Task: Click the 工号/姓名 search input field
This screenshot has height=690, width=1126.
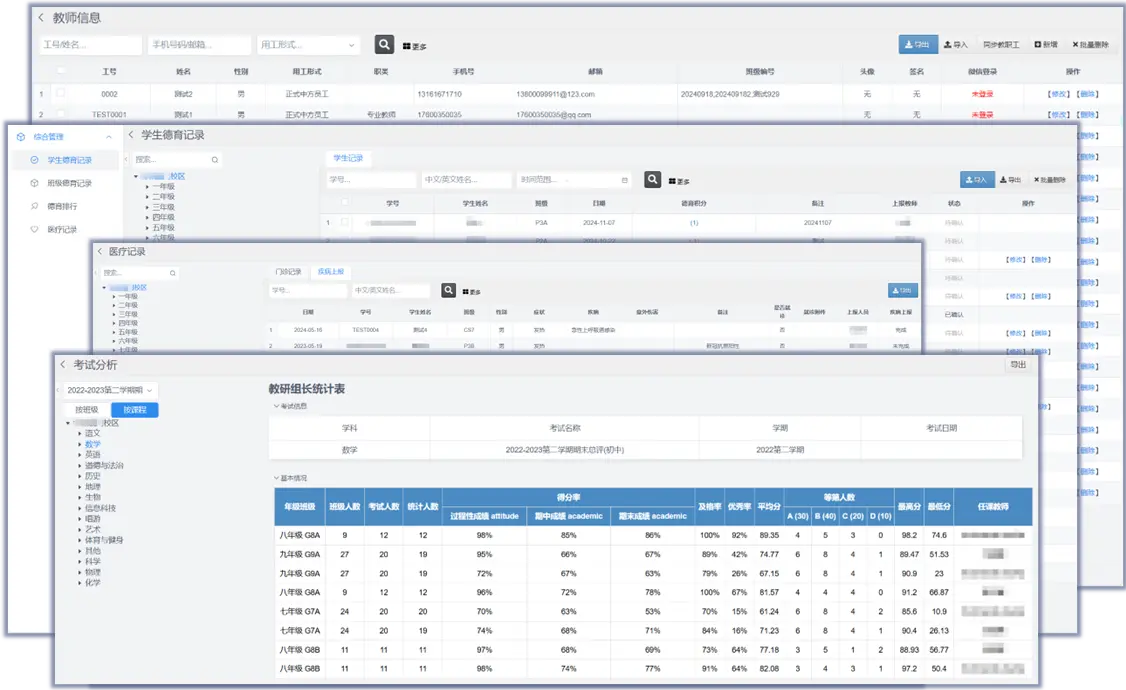Action: [90, 45]
